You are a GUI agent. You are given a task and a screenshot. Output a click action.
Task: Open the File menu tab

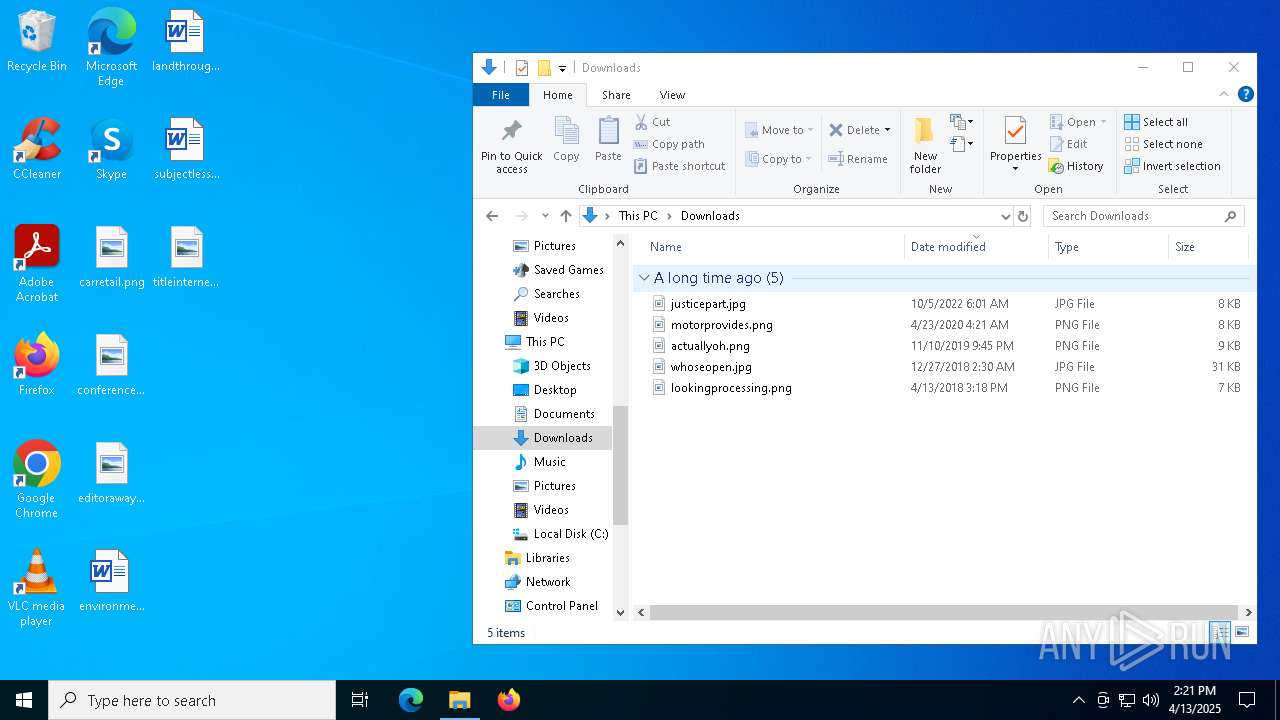(501, 95)
